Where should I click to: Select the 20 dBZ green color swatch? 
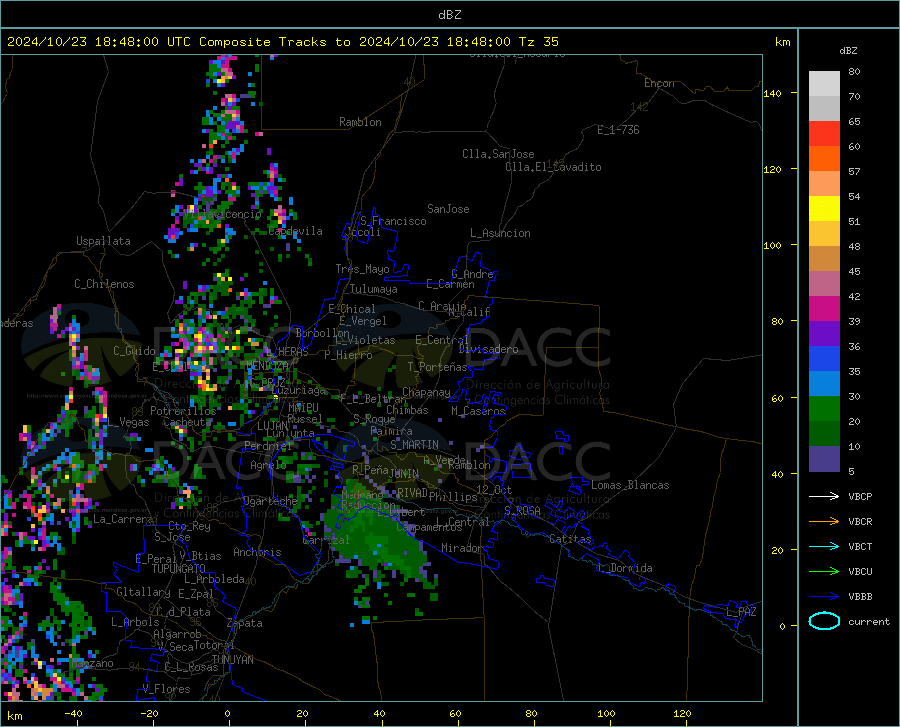pyautogui.click(x=824, y=409)
